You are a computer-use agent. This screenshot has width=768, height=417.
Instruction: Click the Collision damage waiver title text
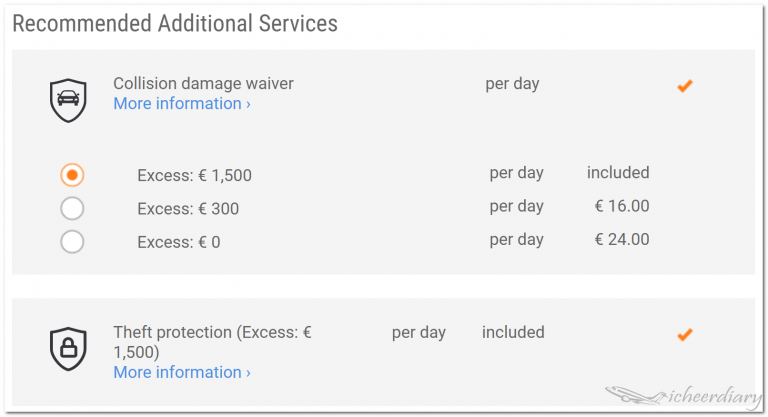[x=203, y=84]
